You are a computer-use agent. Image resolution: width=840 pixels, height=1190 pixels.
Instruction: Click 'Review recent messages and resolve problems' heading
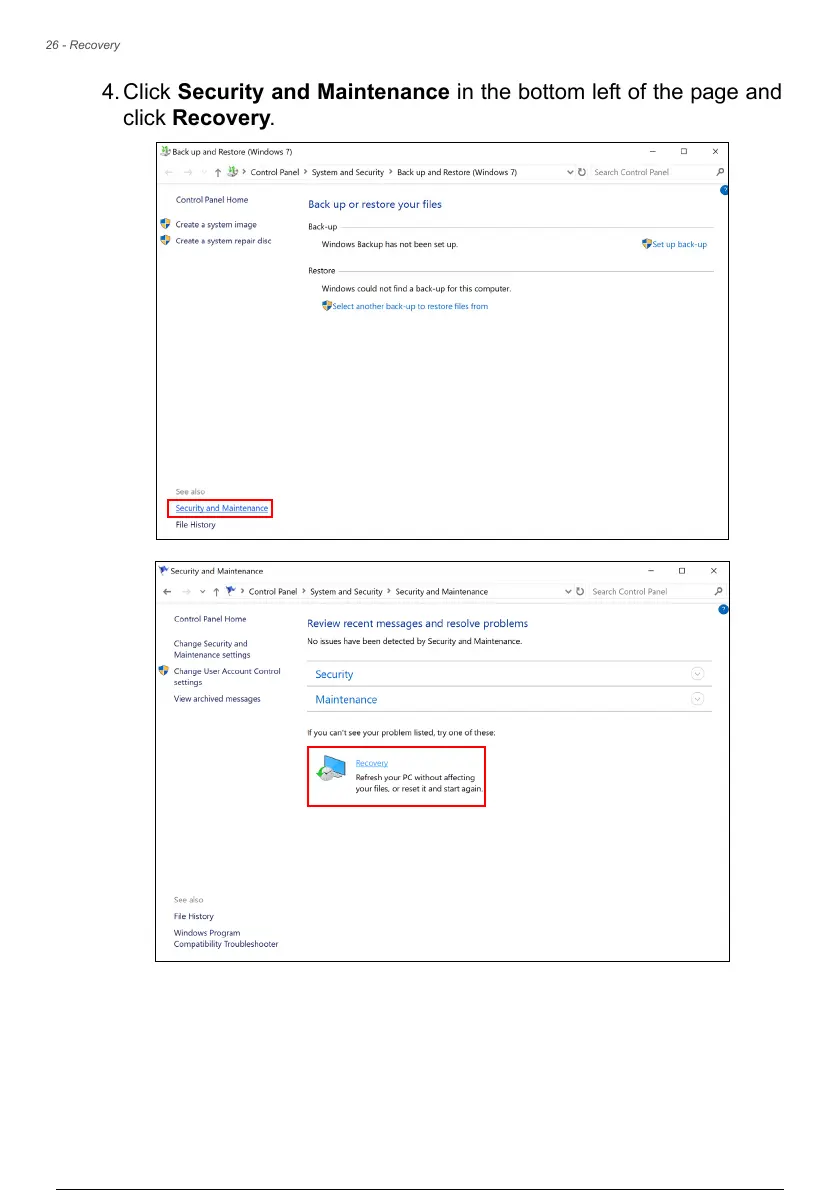[417, 623]
